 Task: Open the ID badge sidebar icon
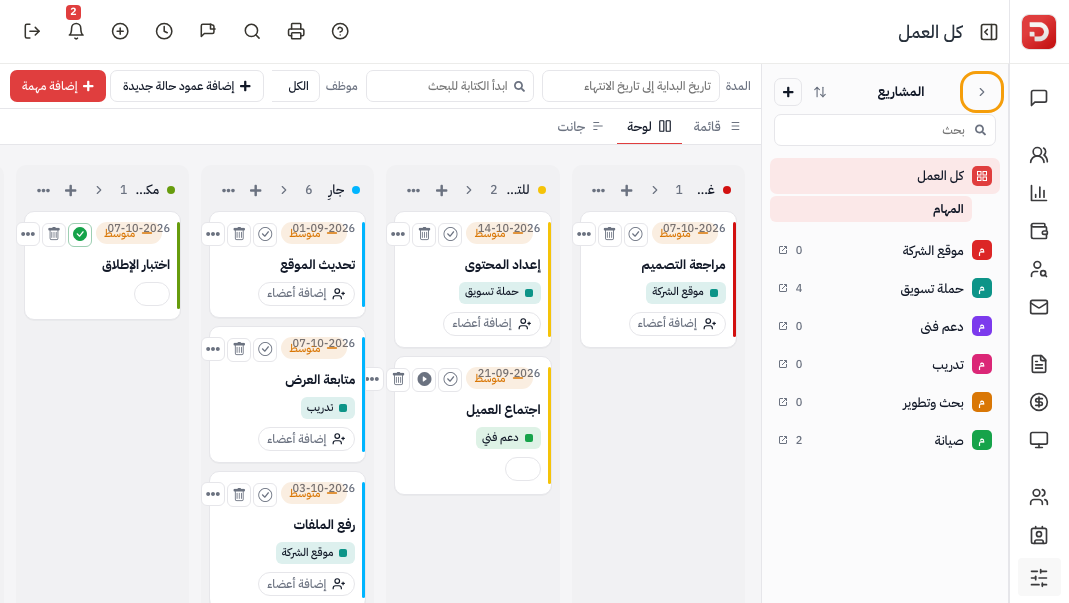click(1038, 535)
